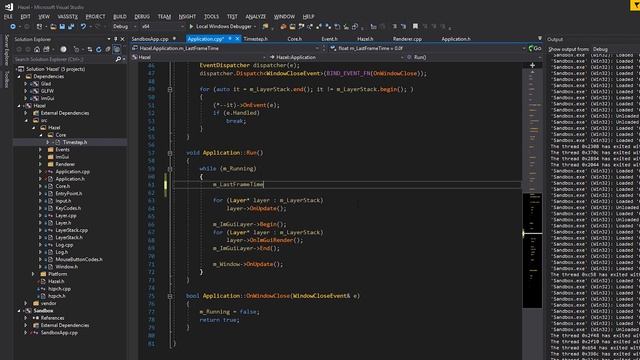
Task: Collapse while loop outline at line 59
Action: [x=170, y=169]
